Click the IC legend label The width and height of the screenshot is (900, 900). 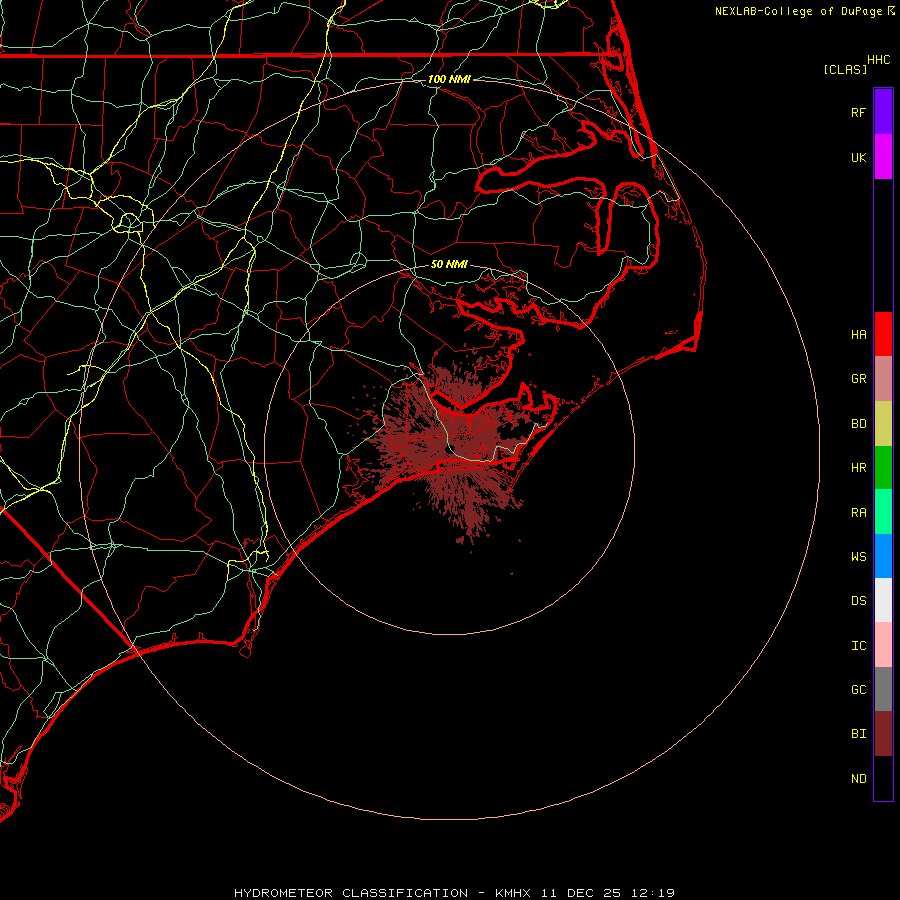pyautogui.click(x=859, y=646)
